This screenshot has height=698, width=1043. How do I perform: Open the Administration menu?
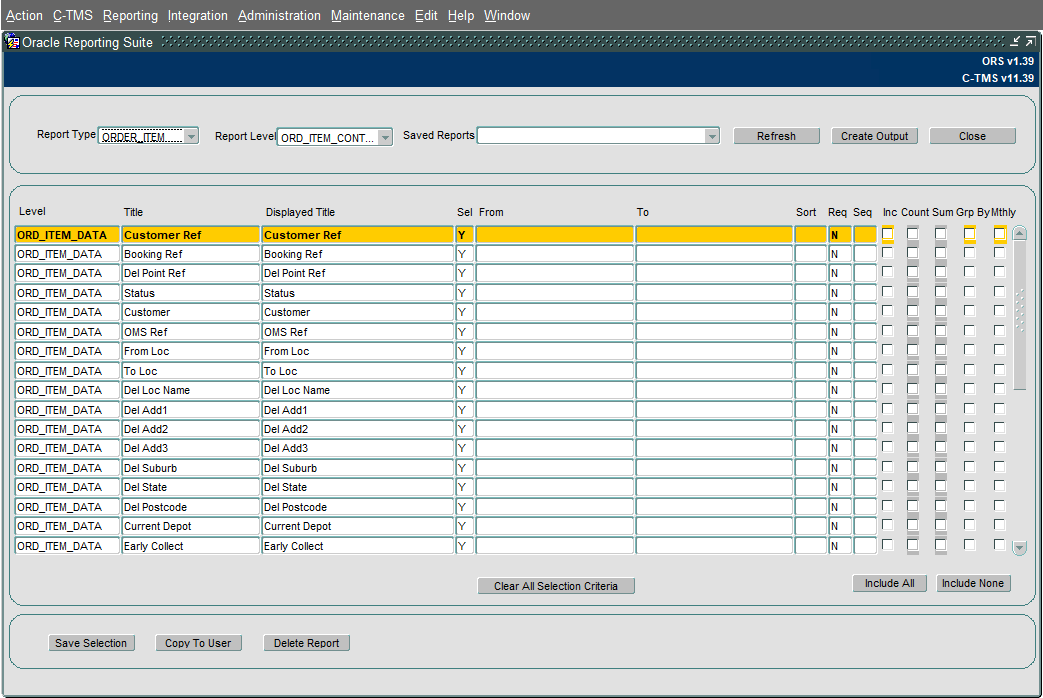pos(279,15)
